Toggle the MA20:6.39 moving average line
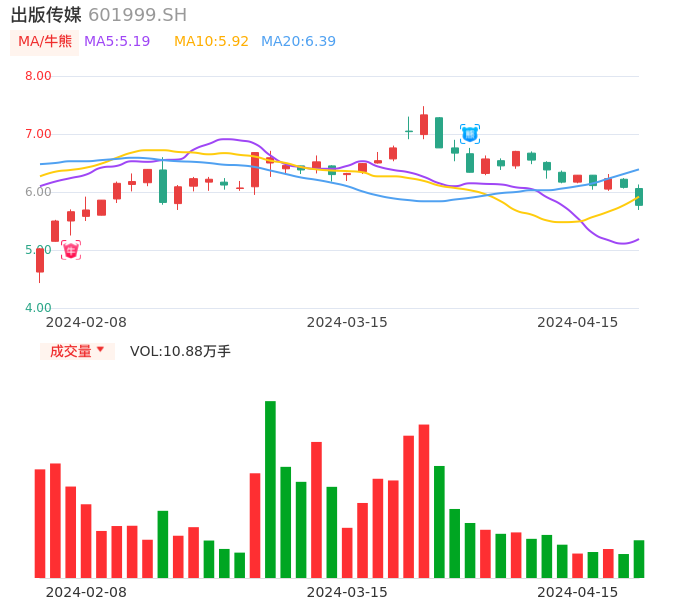This screenshot has height=606, width=686. [298, 42]
